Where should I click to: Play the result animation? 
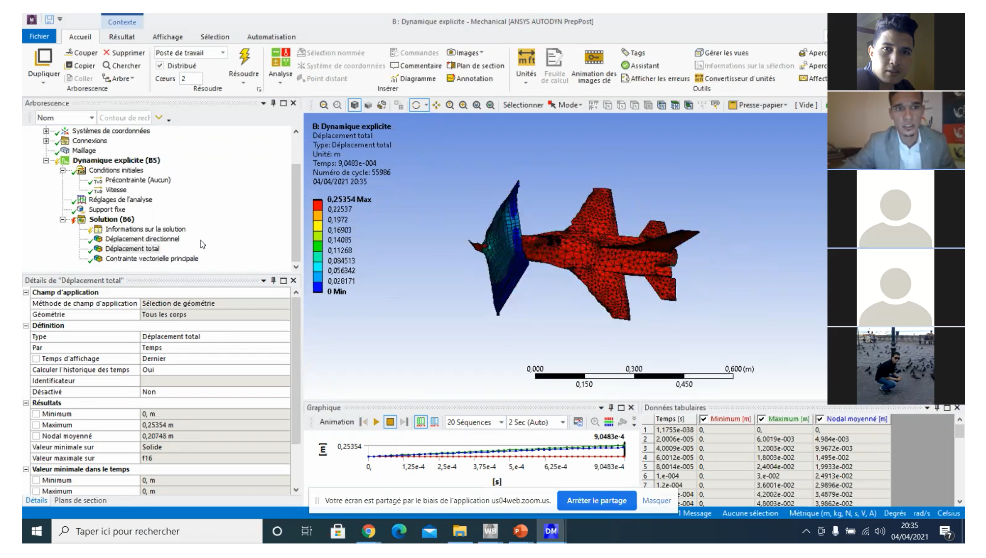(x=376, y=422)
